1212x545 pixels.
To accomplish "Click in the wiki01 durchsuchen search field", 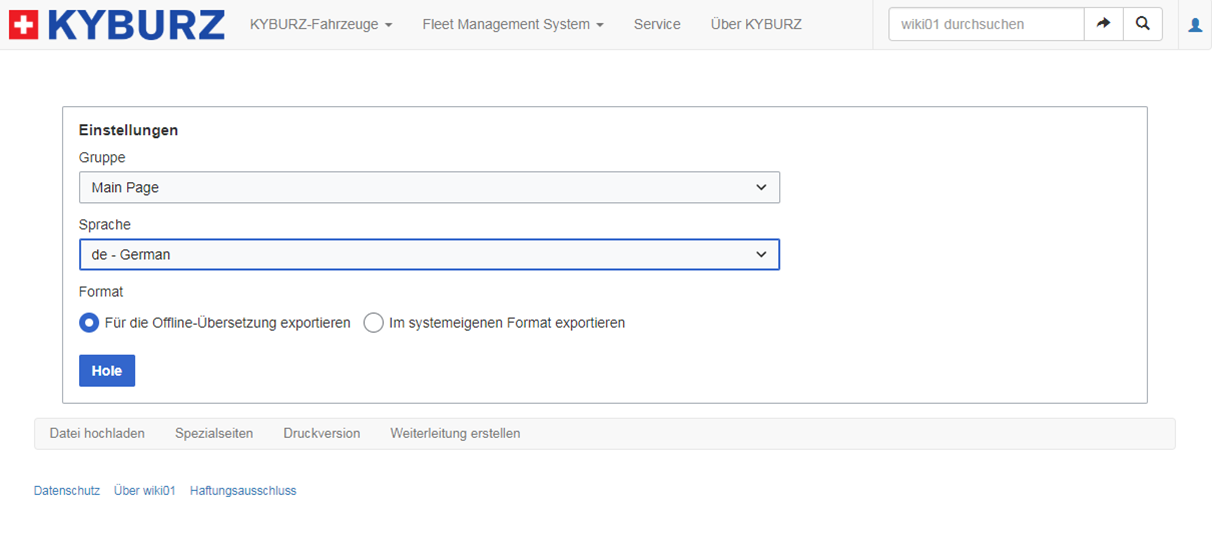I will pyautogui.click(x=985, y=24).
